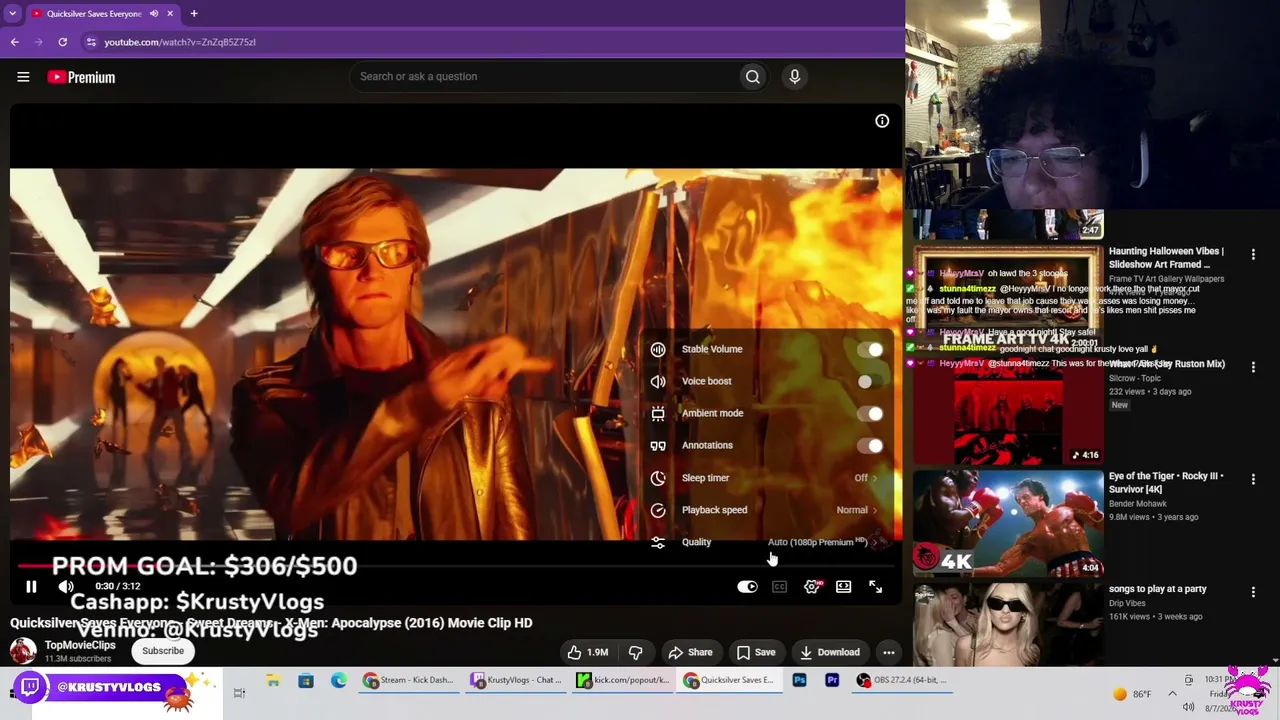Like the video with 1.9M likes
The image size is (1280, 720).
(587, 652)
